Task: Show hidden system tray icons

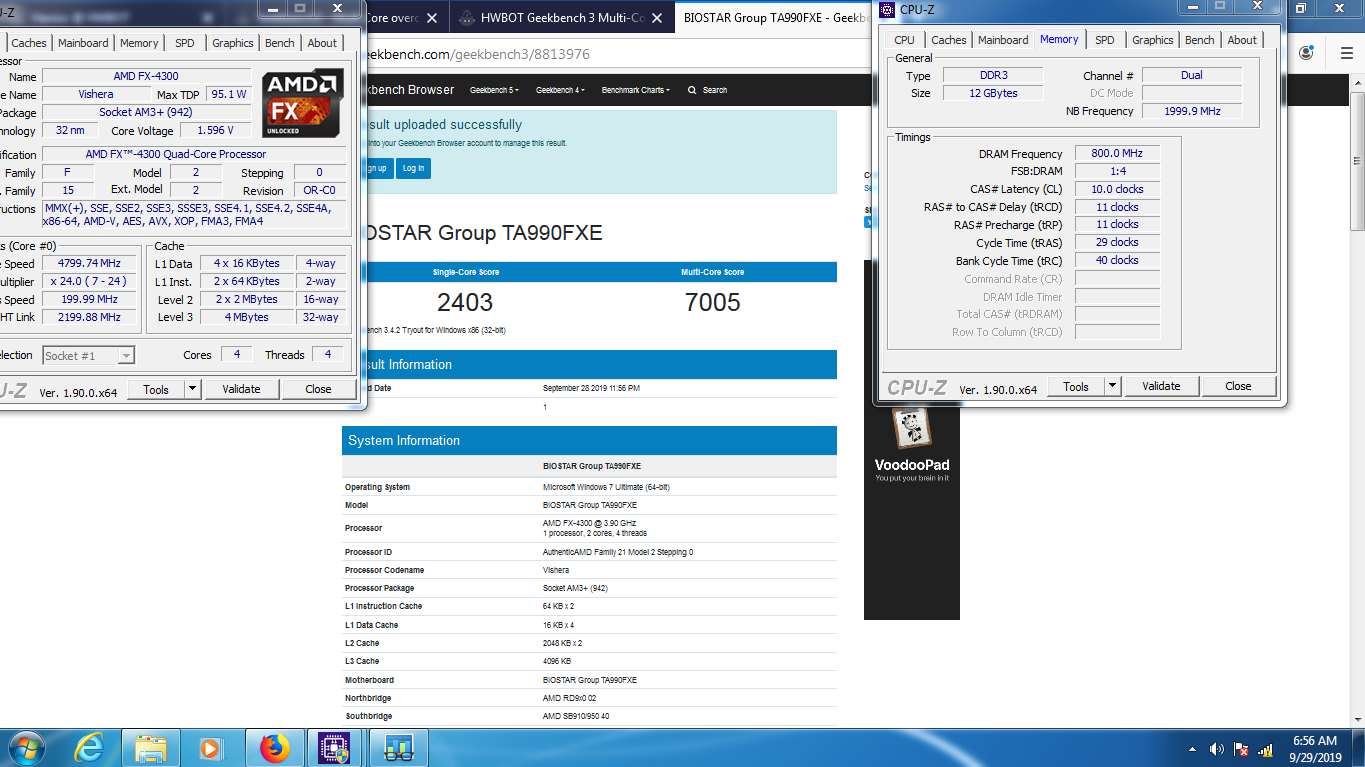Action: 1193,749
